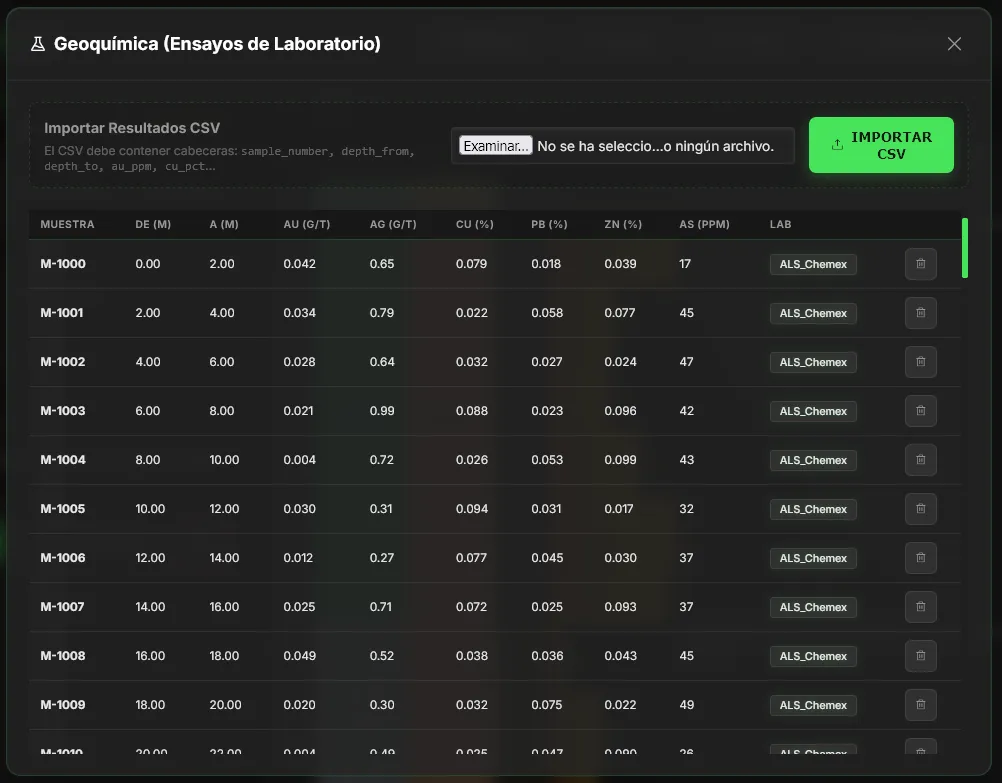Select the M-1004 sample name cell
1002x783 pixels.
(63, 460)
